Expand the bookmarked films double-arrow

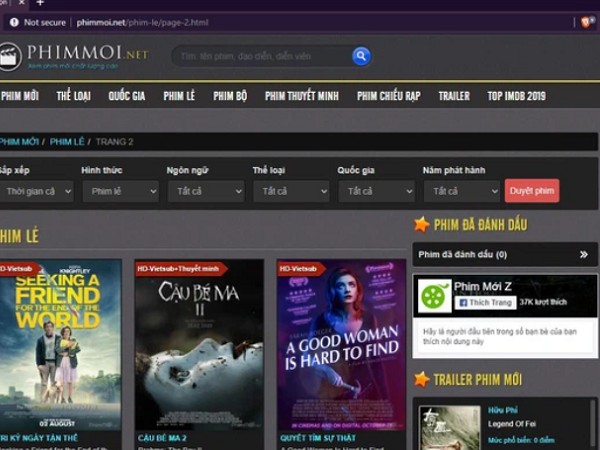point(584,254)
